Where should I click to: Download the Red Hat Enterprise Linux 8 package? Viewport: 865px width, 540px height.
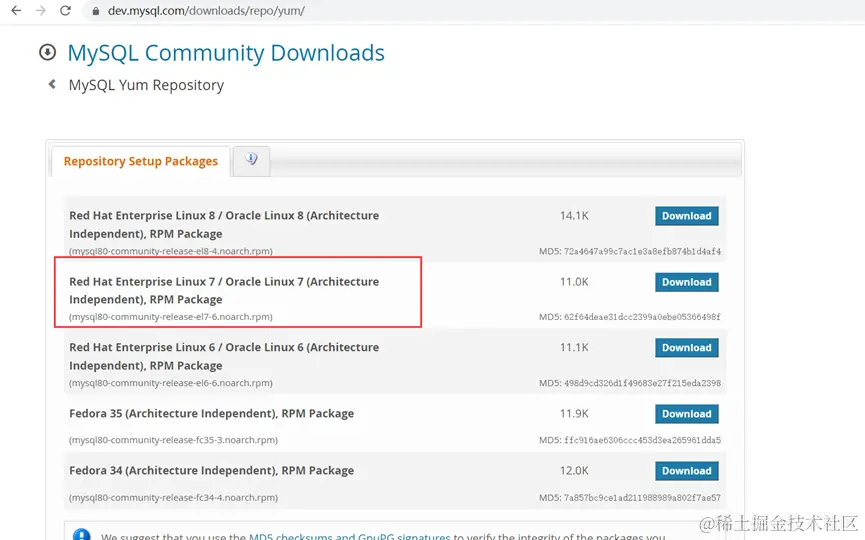[x=686, y=216]
